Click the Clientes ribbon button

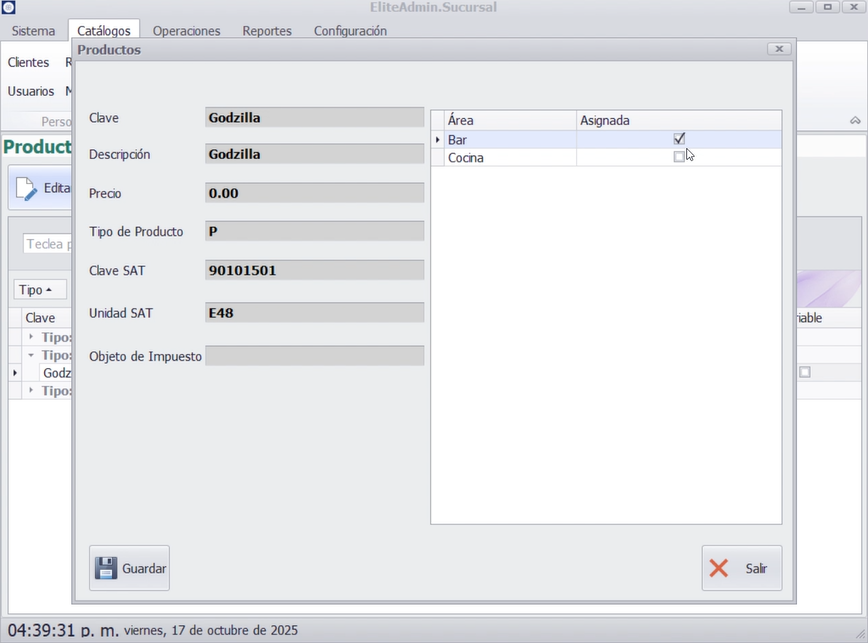coord(28,62)
